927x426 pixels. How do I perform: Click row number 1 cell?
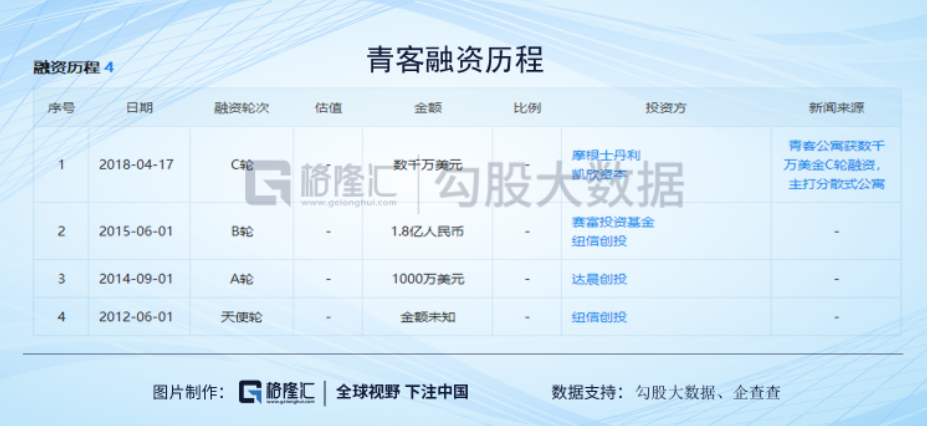click(61, 164)
